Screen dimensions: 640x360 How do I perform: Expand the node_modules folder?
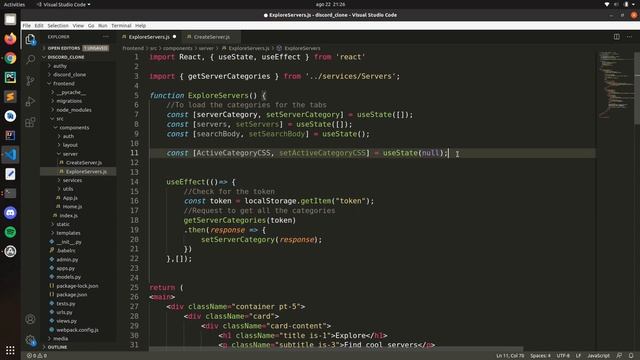click(73, 110)
